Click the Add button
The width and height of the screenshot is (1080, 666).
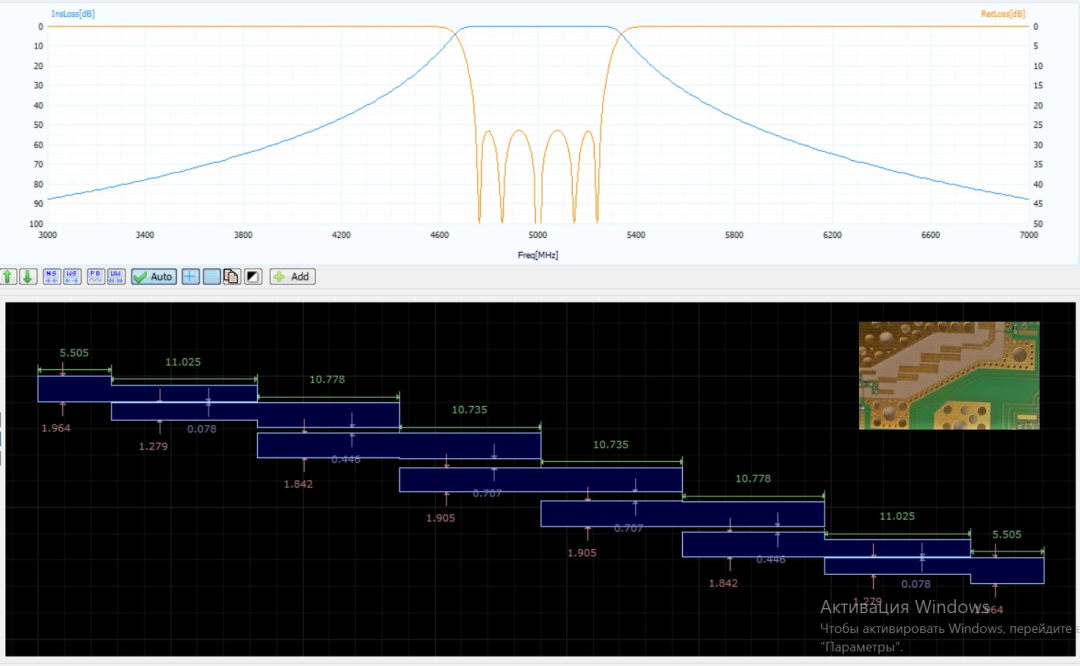tap(293, 277)
